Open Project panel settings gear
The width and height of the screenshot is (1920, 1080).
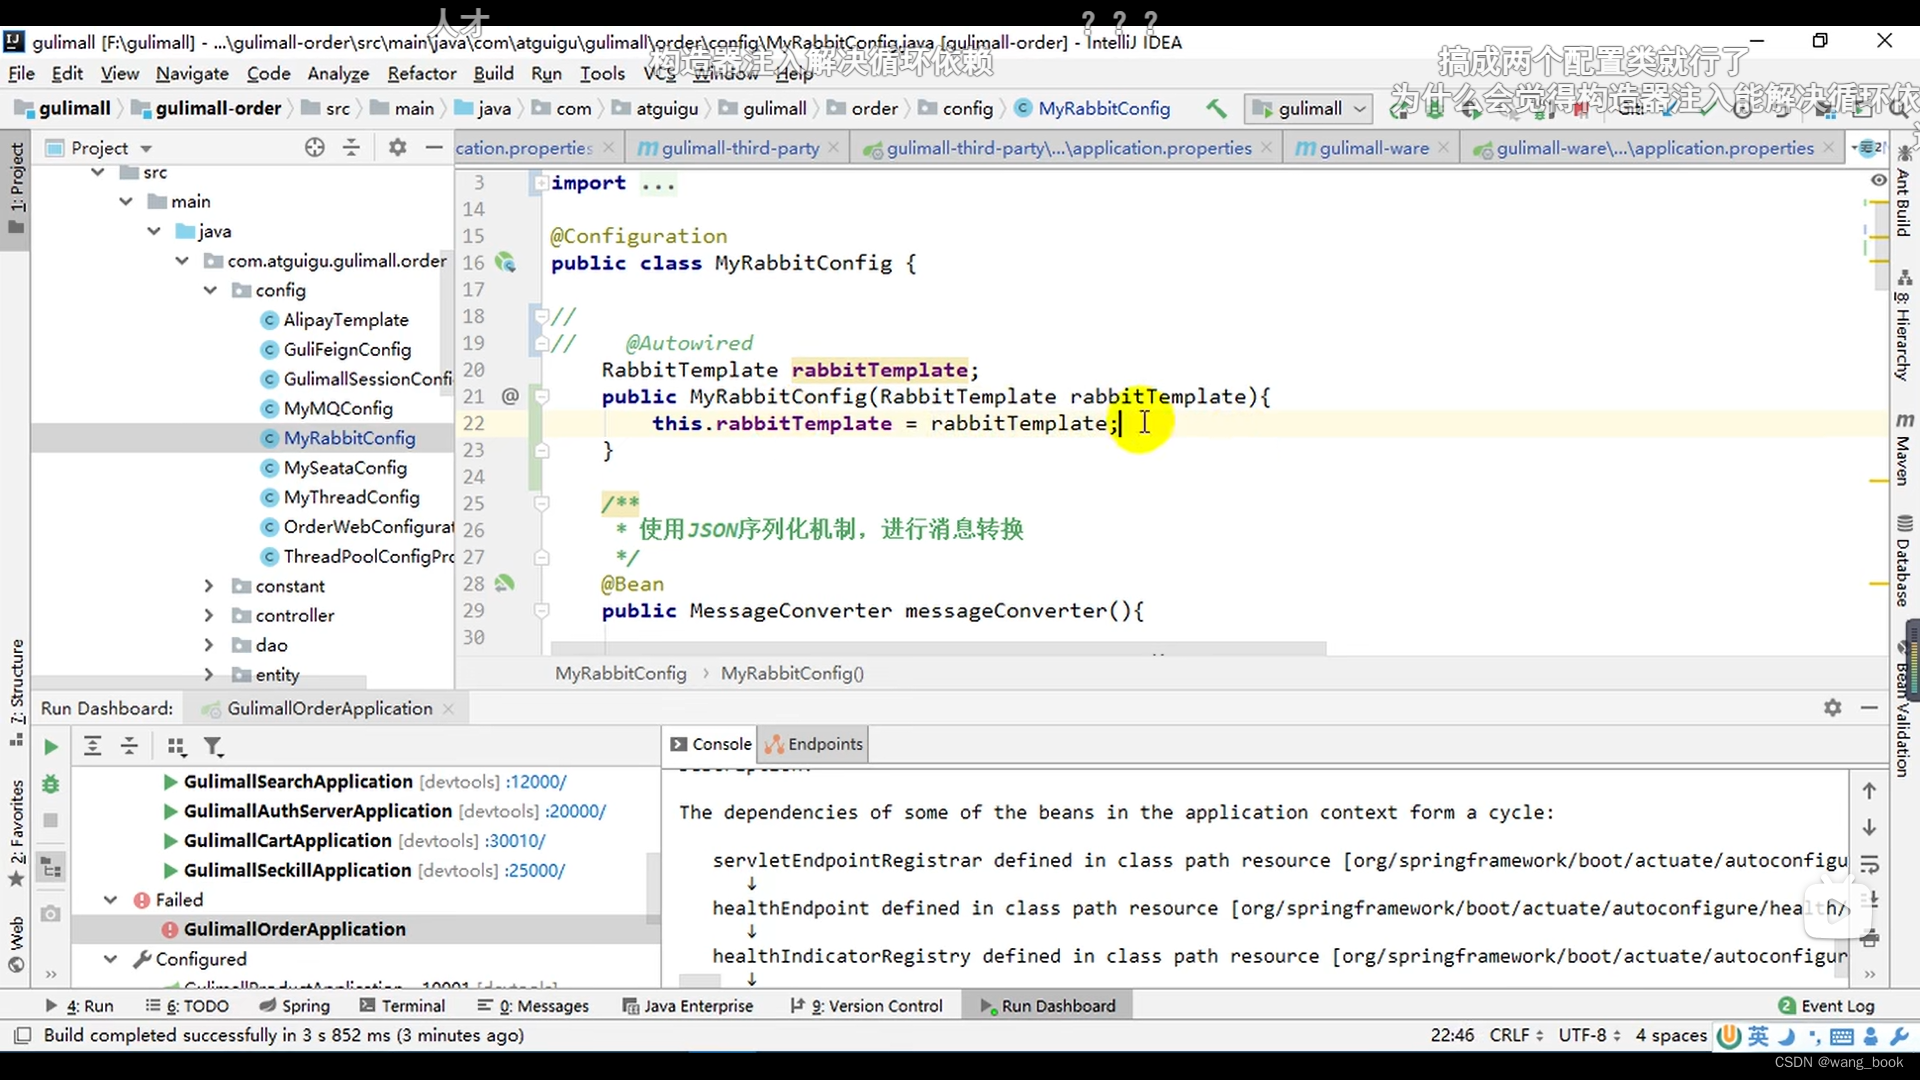coord(398,147)
